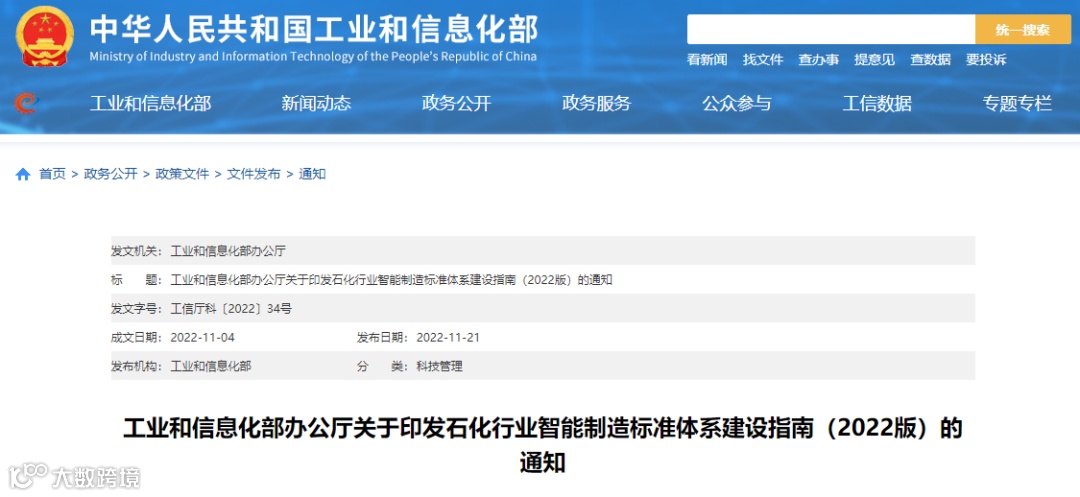The height and width of the screenshot is (497, 1080).
Task: Open the 查办事 quick link
Action: 818,60
